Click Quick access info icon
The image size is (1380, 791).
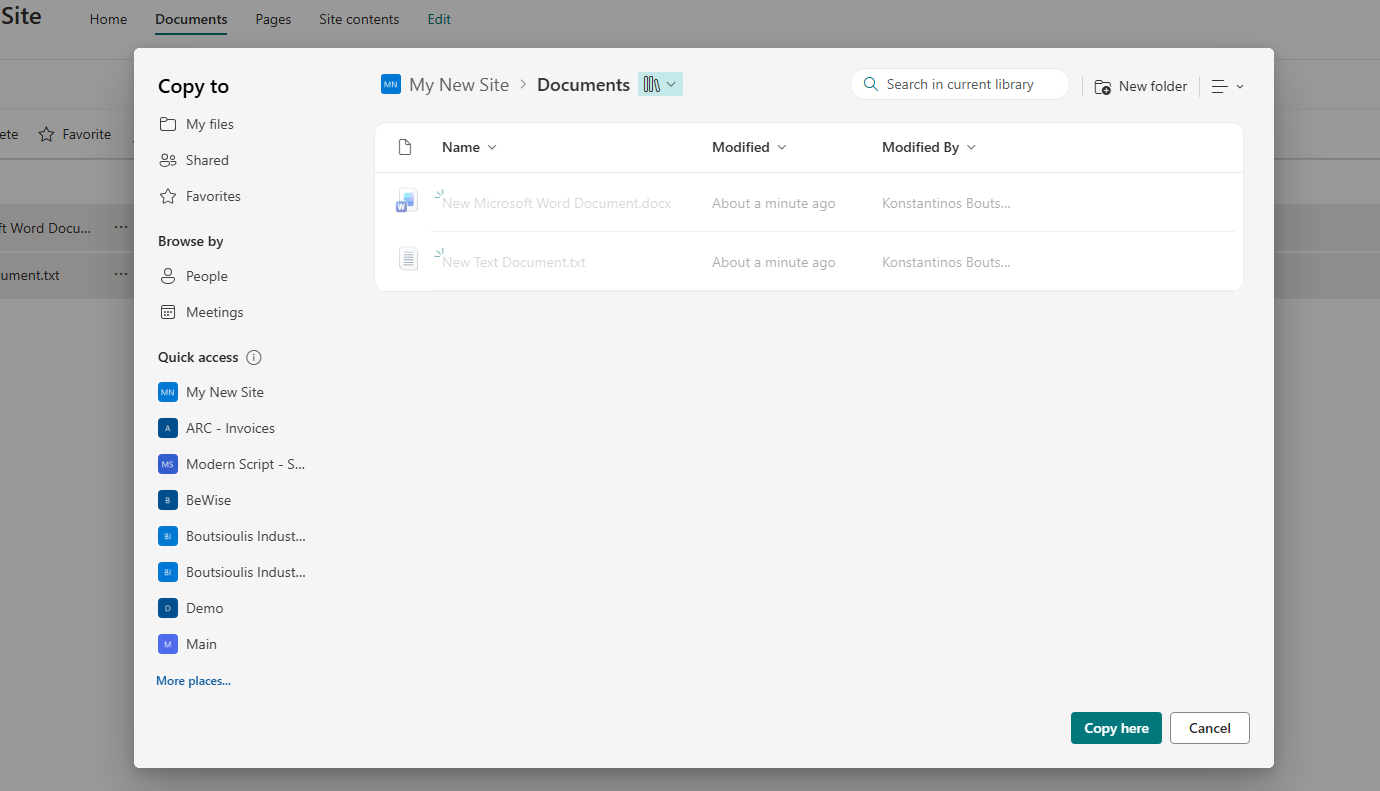coord(254,357)
